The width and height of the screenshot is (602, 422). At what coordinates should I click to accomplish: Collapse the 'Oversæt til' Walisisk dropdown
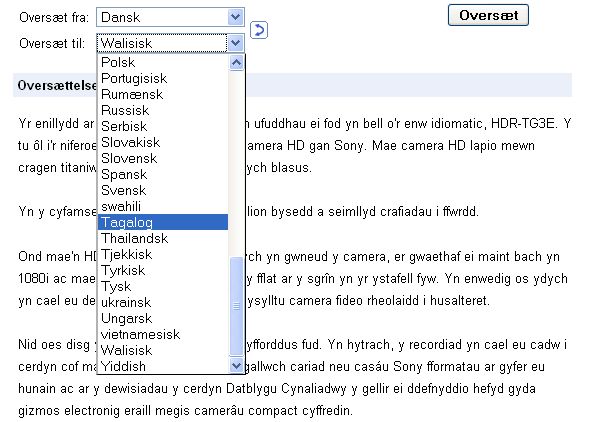tap(235, 43)
